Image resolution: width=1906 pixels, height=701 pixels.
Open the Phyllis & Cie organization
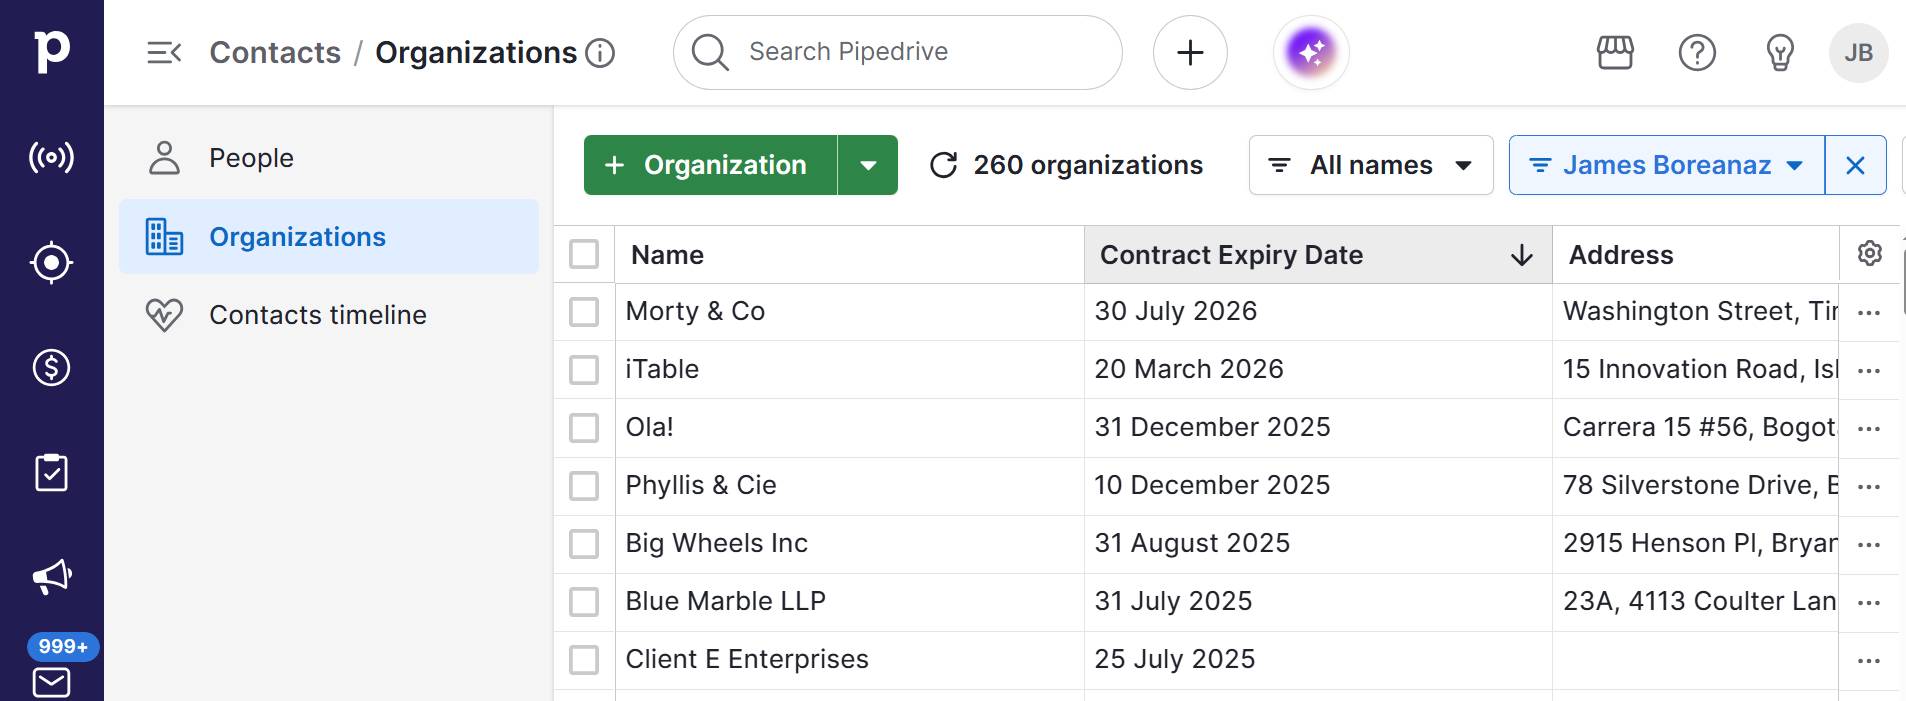tap(700, 485)
